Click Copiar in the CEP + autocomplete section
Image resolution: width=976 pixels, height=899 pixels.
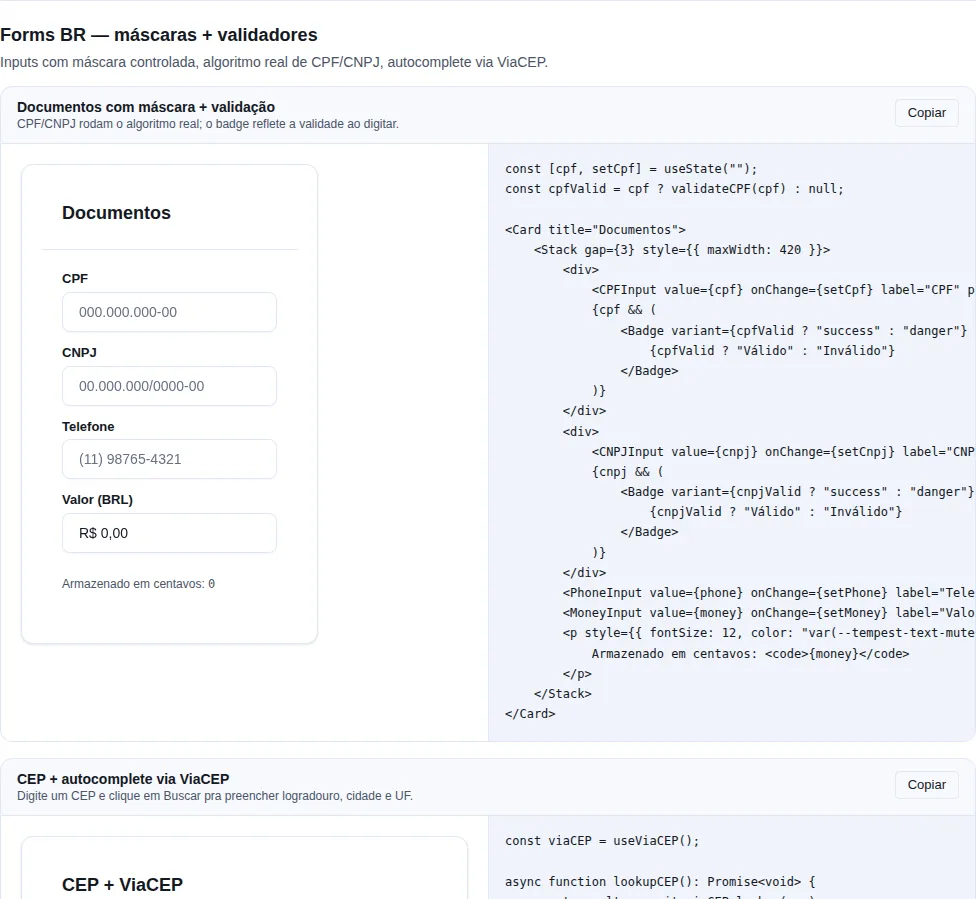(x=926, y=784)
